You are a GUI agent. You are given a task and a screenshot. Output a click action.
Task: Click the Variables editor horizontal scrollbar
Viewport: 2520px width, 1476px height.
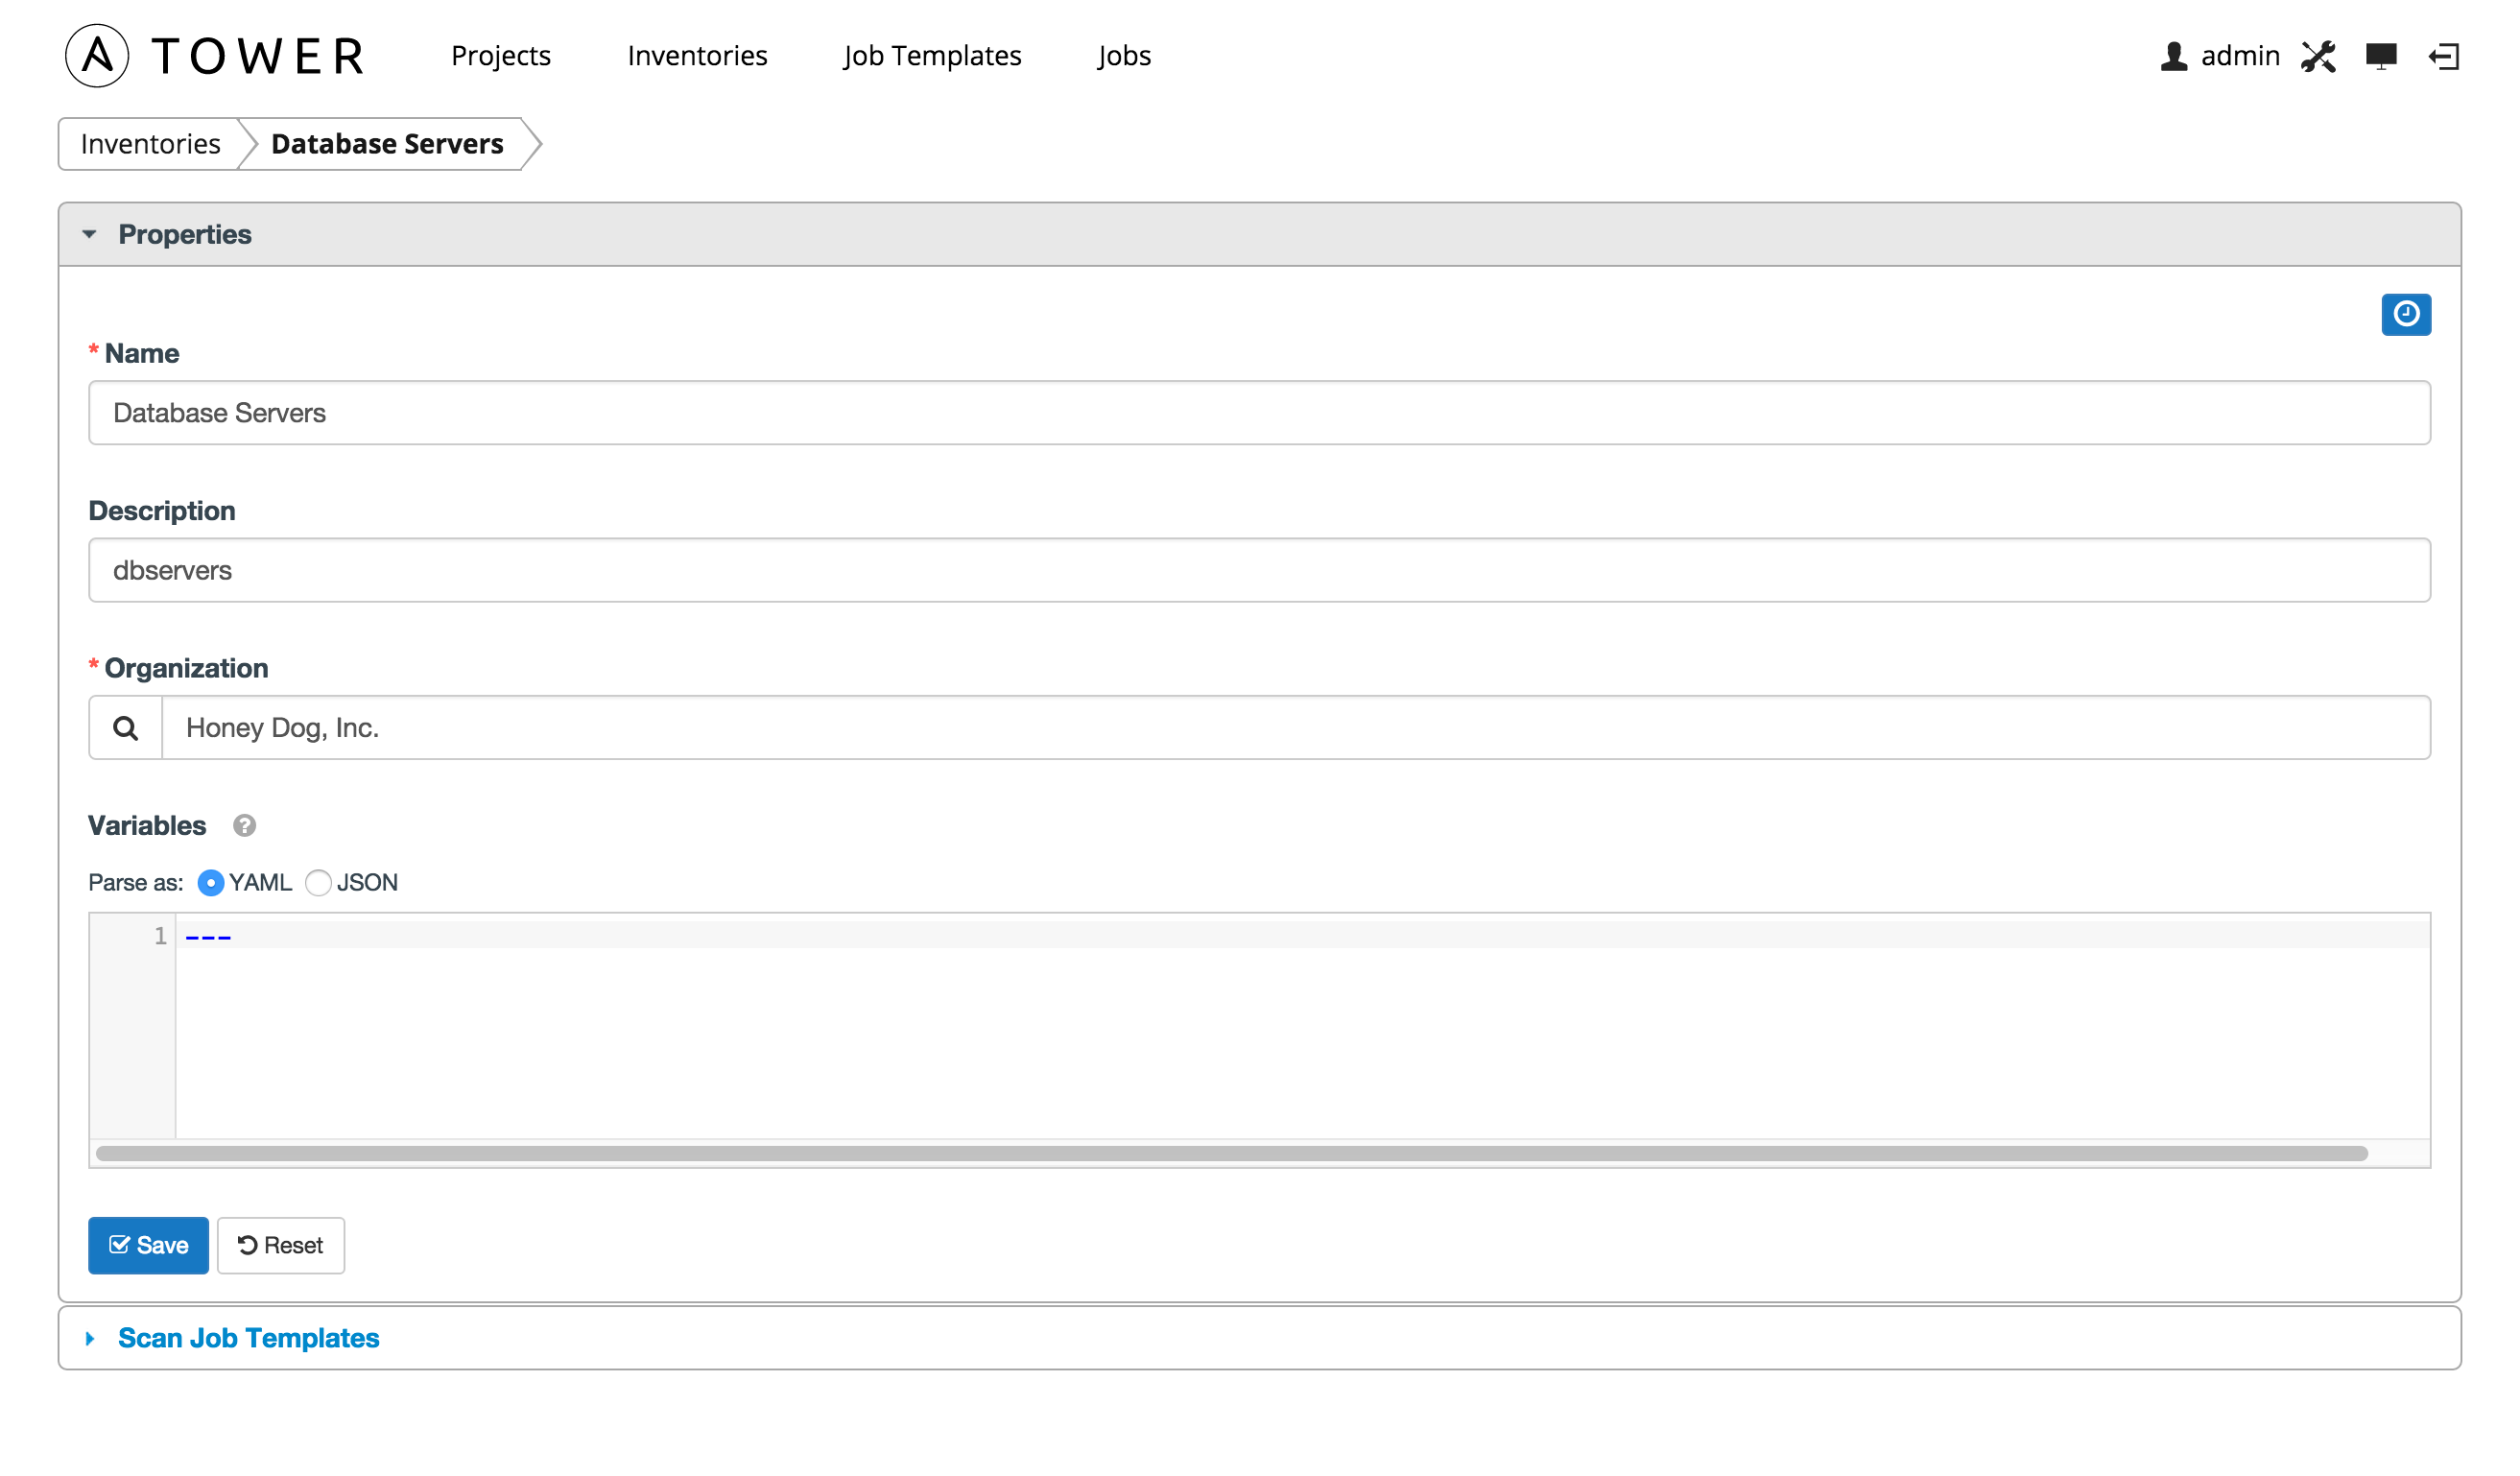tap(1232, 1154)
